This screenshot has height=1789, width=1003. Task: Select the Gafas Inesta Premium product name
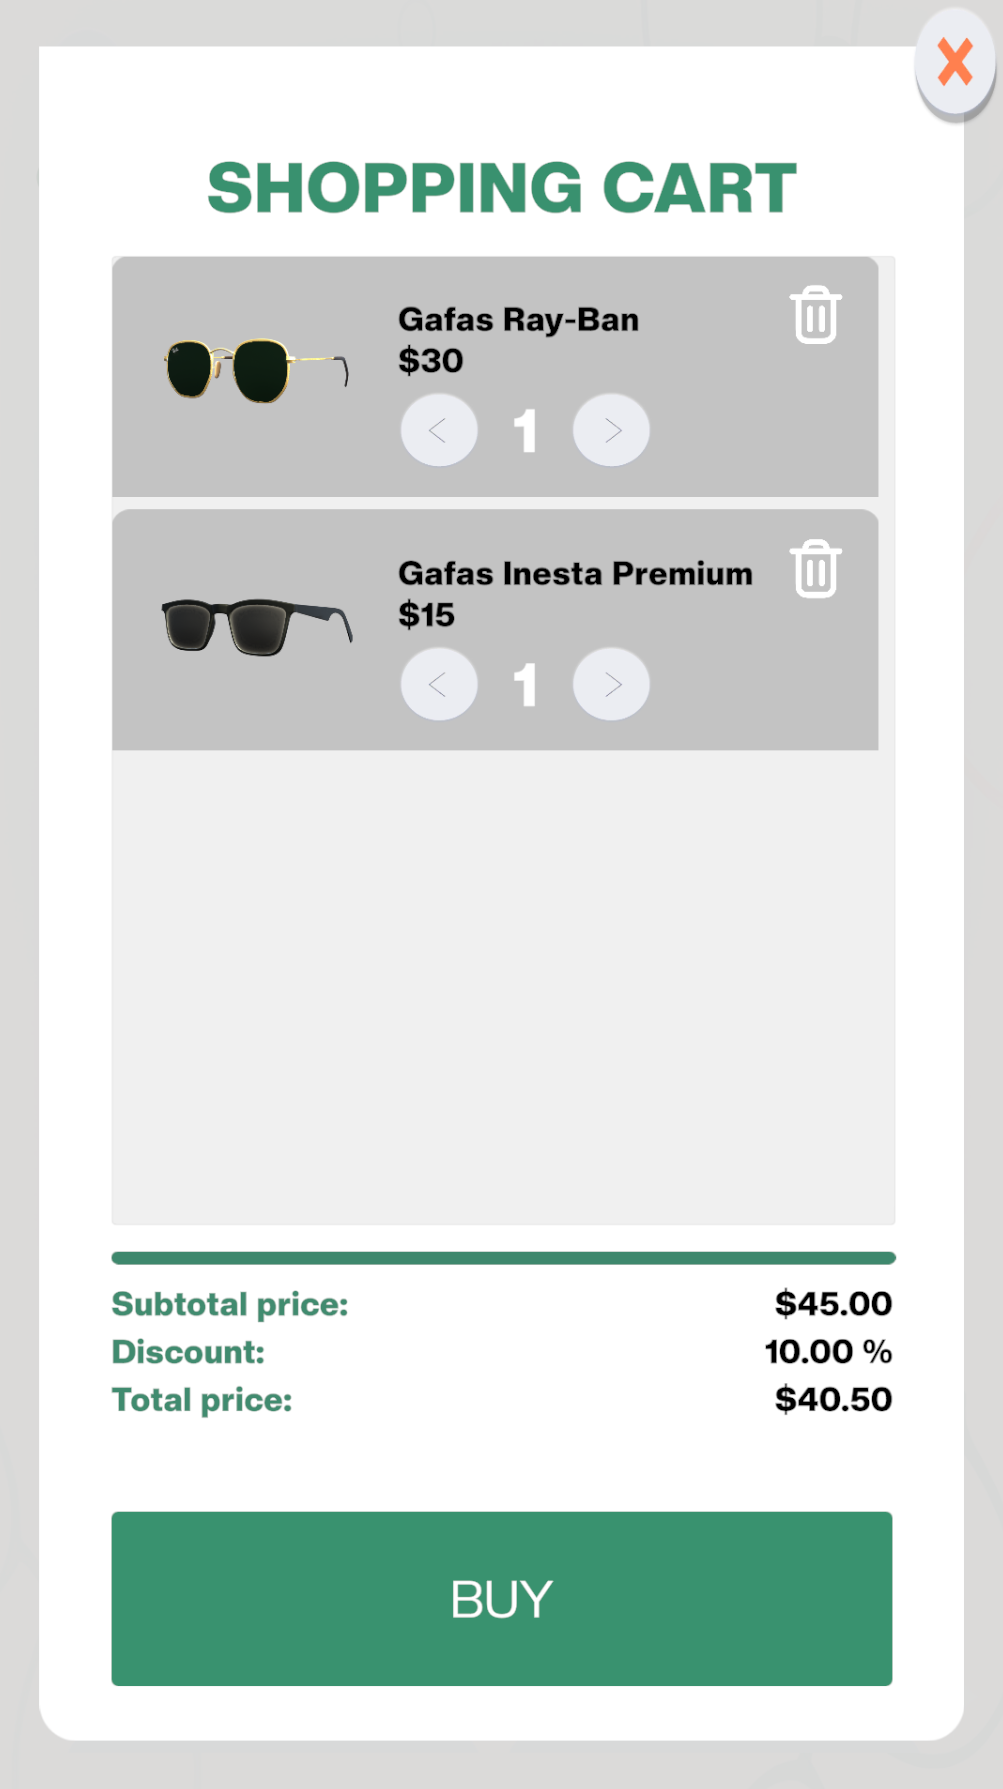[x=575, y=574]
